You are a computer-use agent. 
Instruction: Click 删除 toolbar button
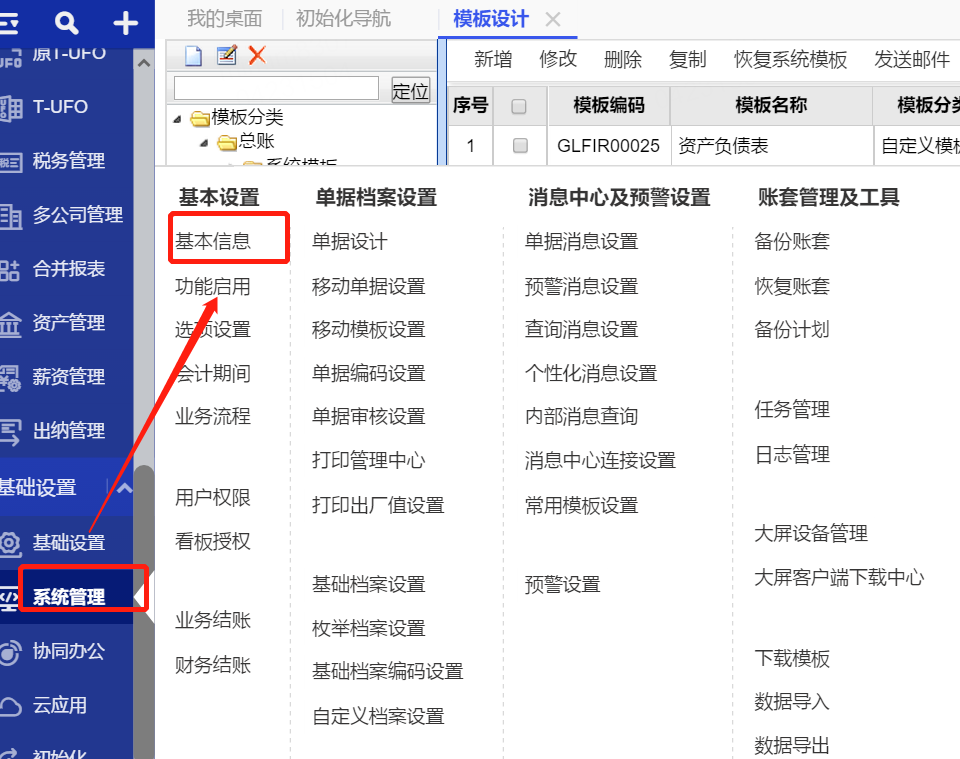pyautogui.click(x=623, y=59)
